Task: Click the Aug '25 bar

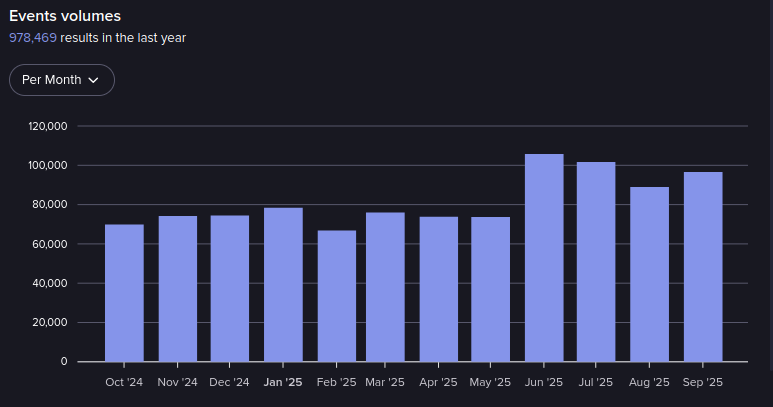Action: (x=649, y=275)
